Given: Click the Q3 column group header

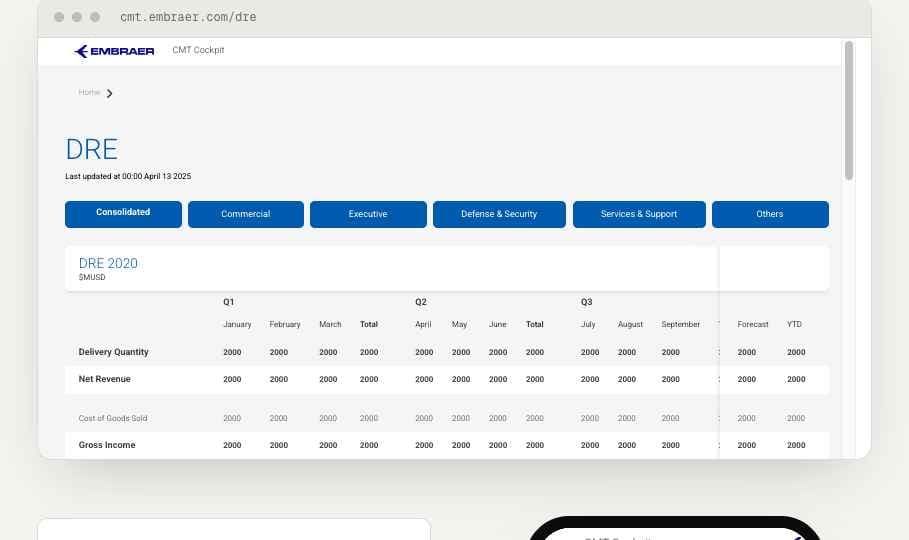Looking at the screenshot, I should tap(587, 302).
